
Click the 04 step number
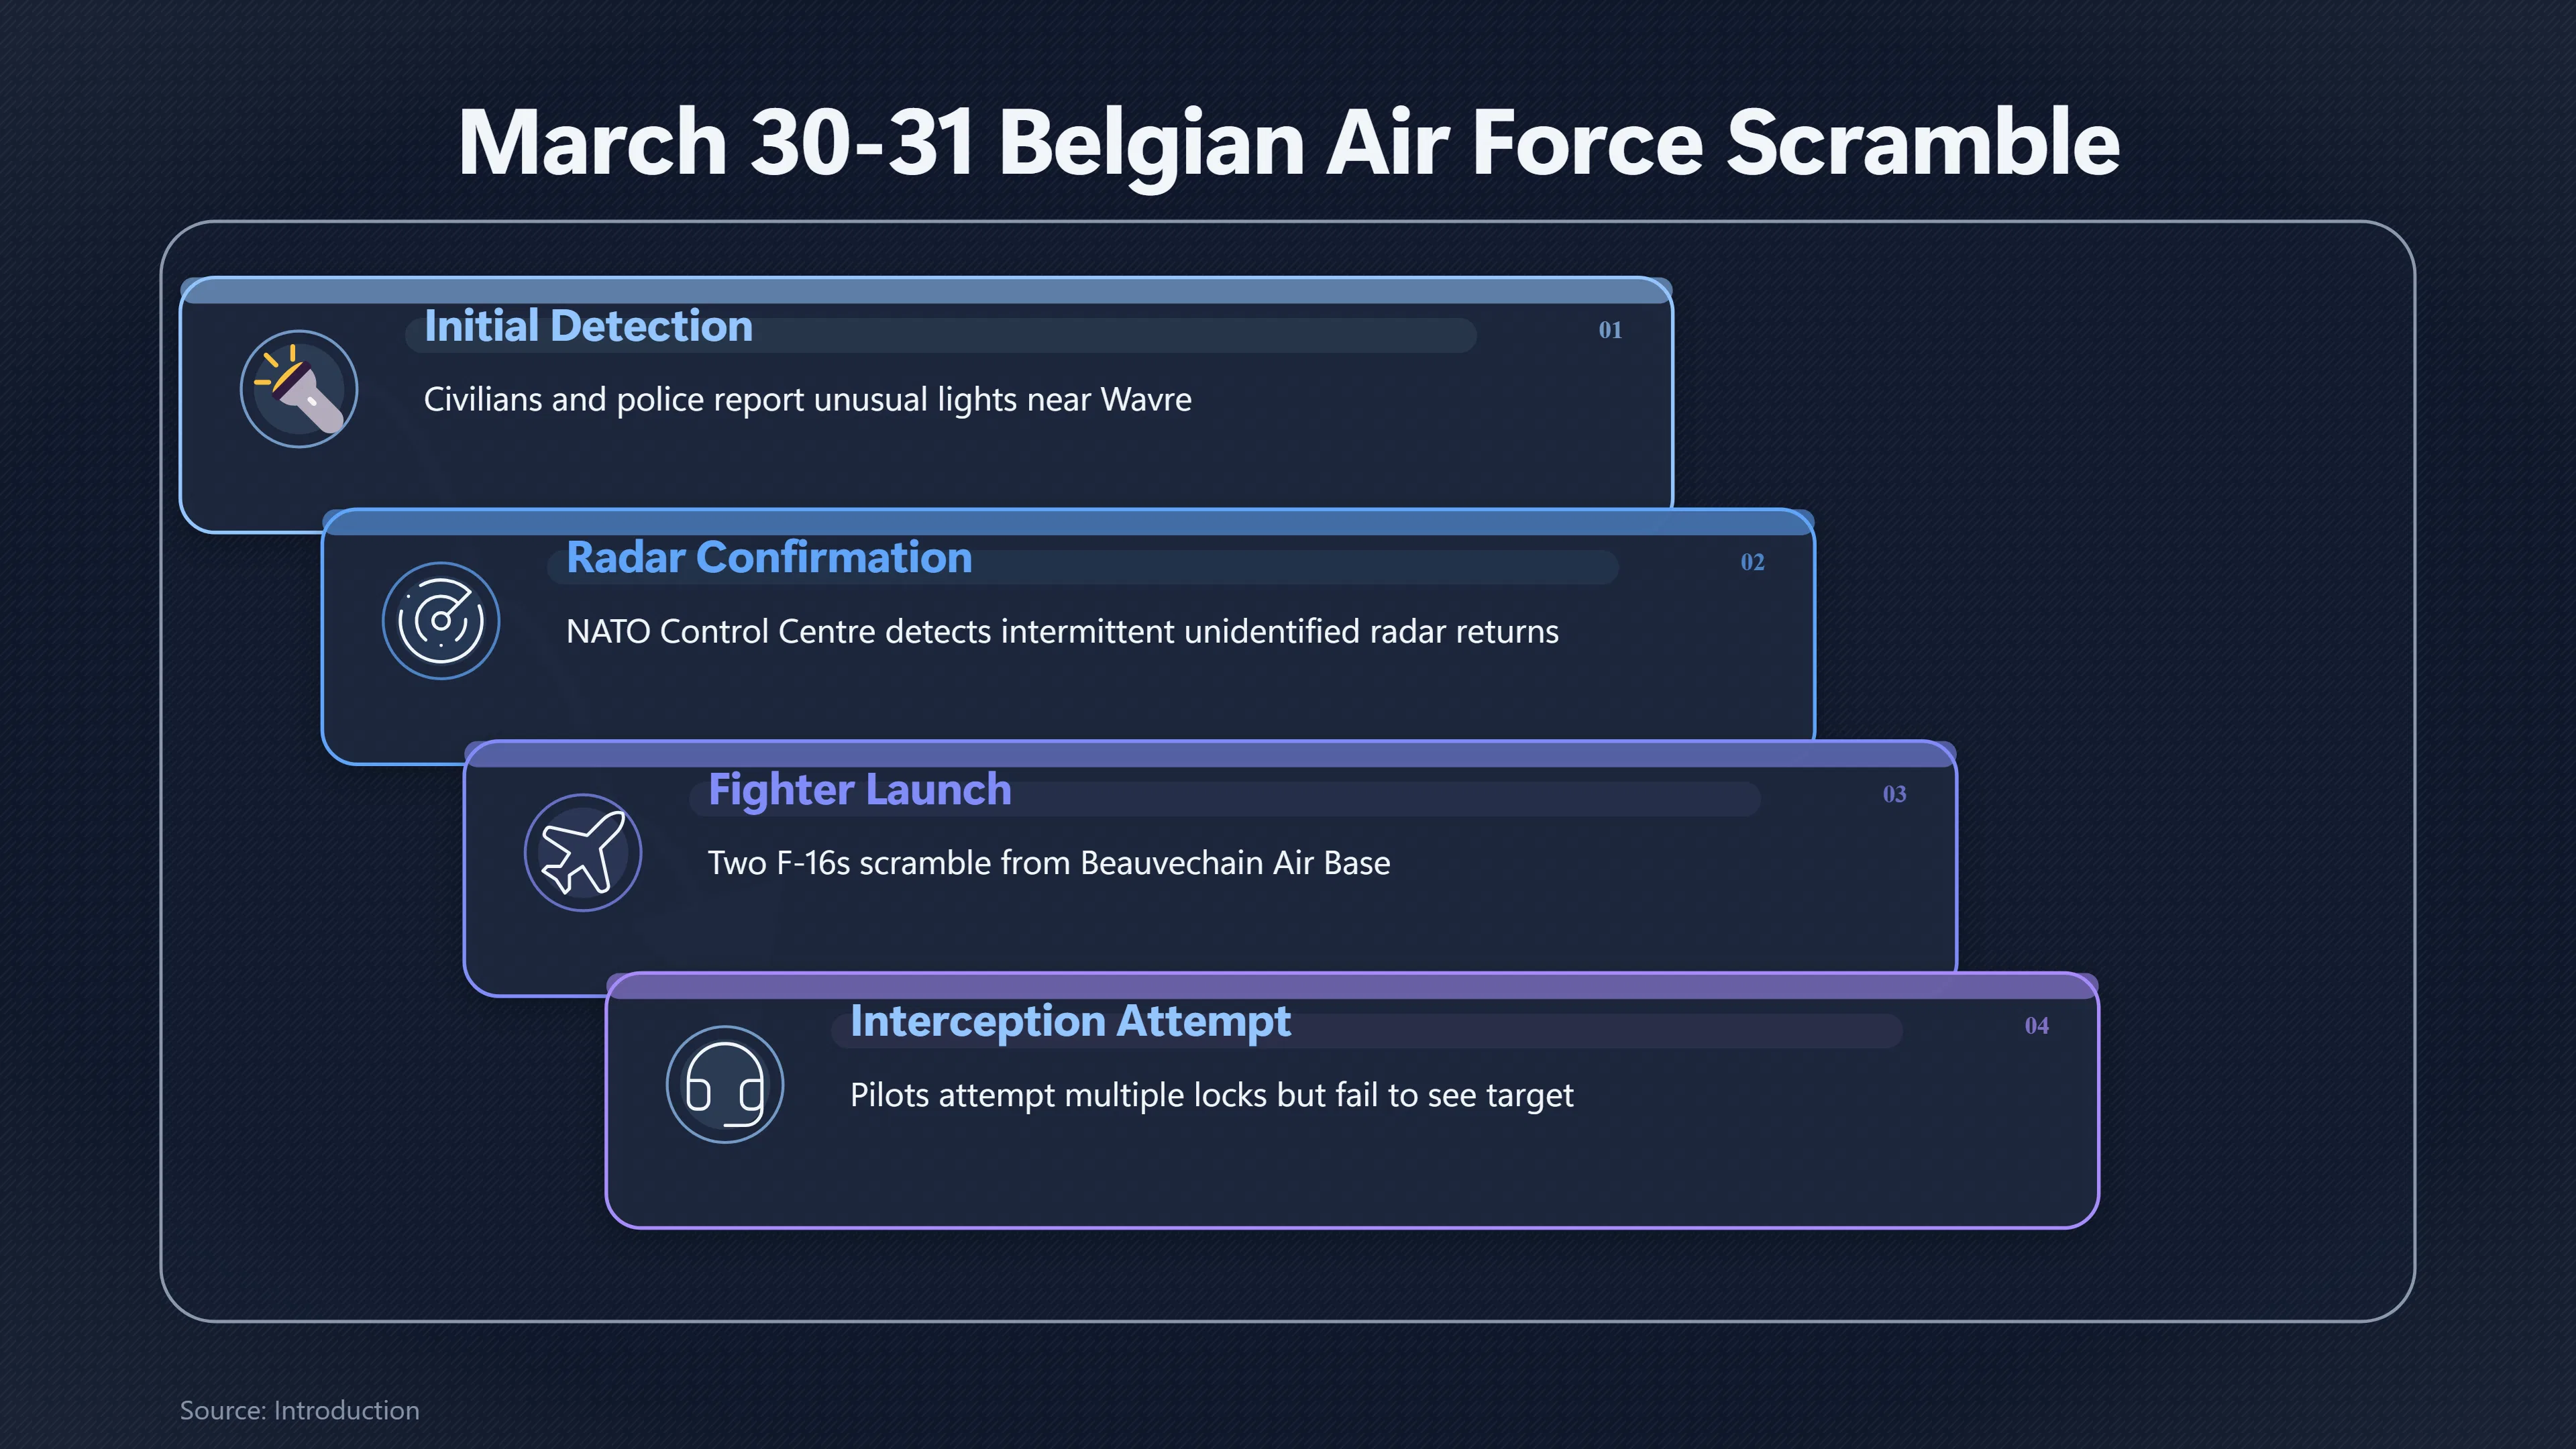click(2036, 1026)
